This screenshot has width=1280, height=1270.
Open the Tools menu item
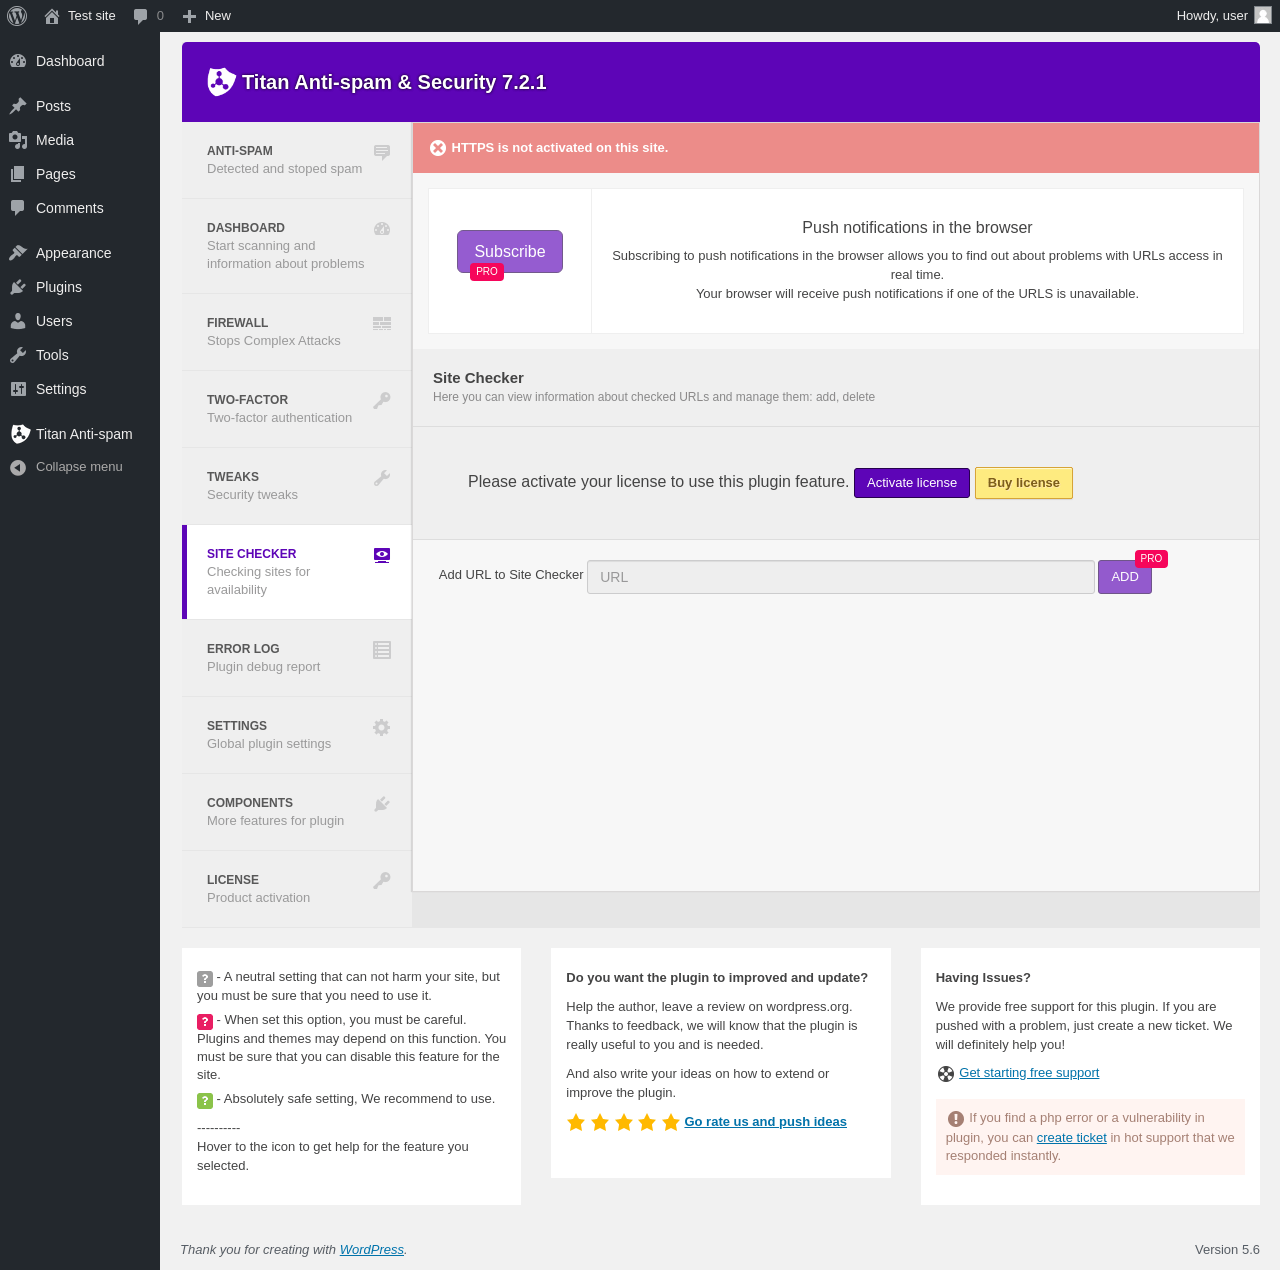[x=80, y=355]
